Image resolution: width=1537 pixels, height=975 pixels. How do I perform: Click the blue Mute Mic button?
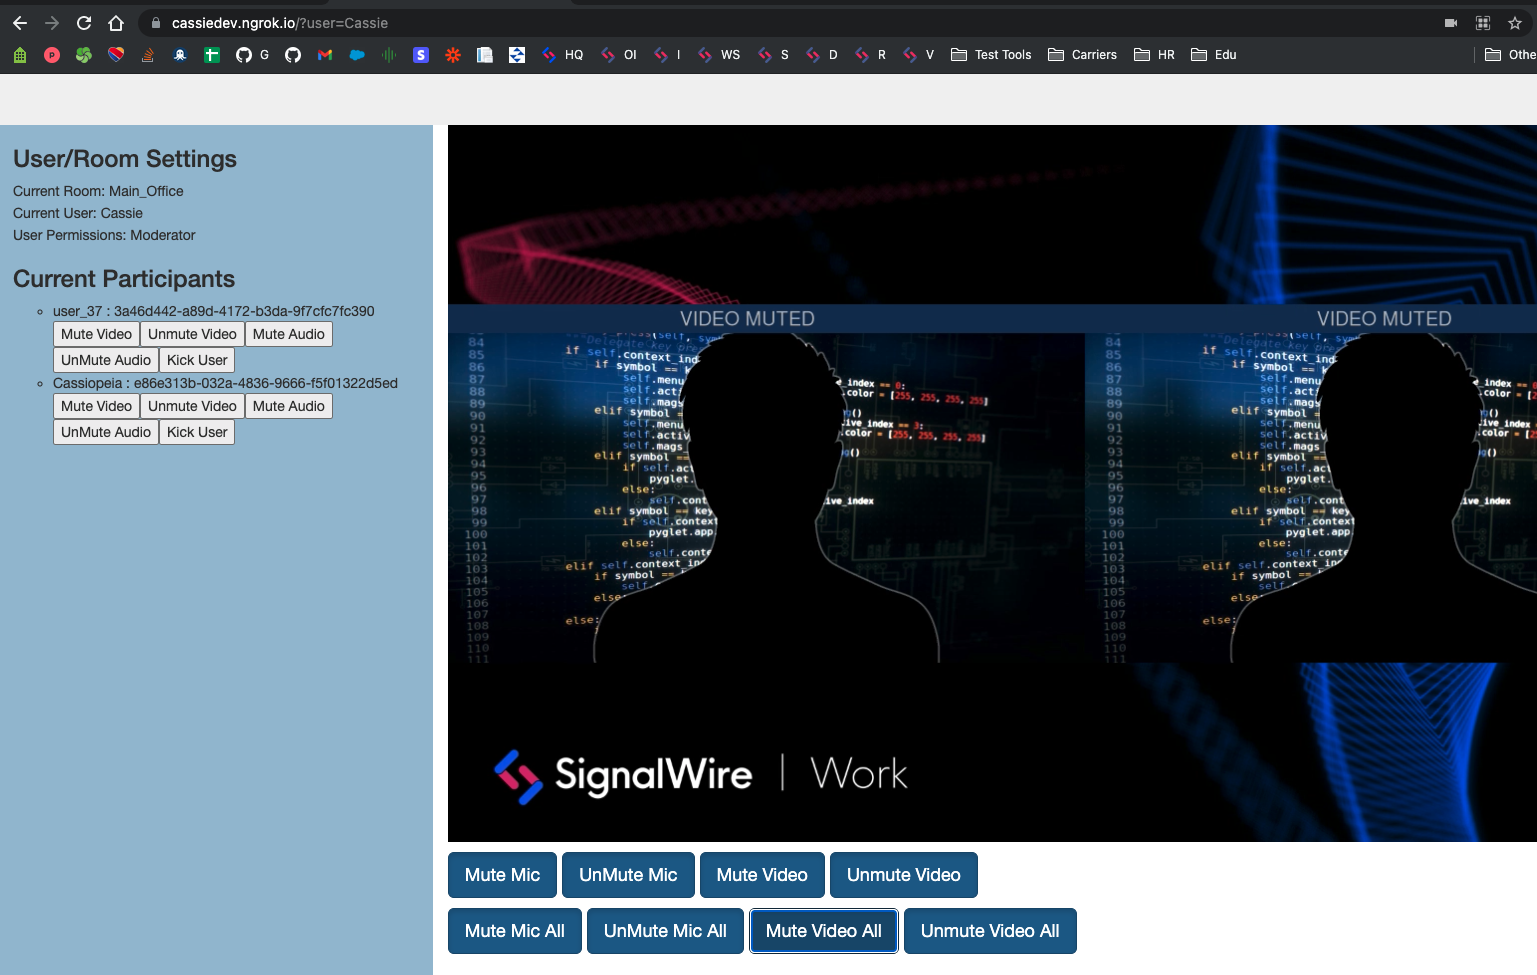click(x=502, y=875)
